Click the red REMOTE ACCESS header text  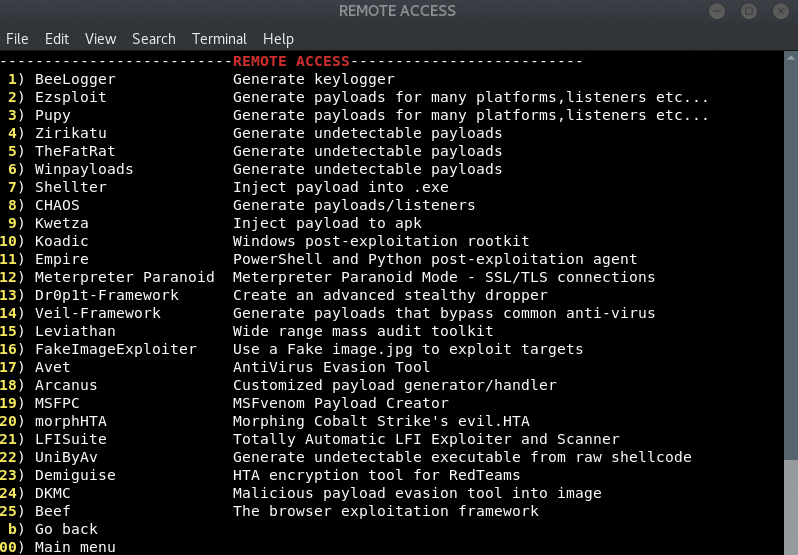click(291, 61)
